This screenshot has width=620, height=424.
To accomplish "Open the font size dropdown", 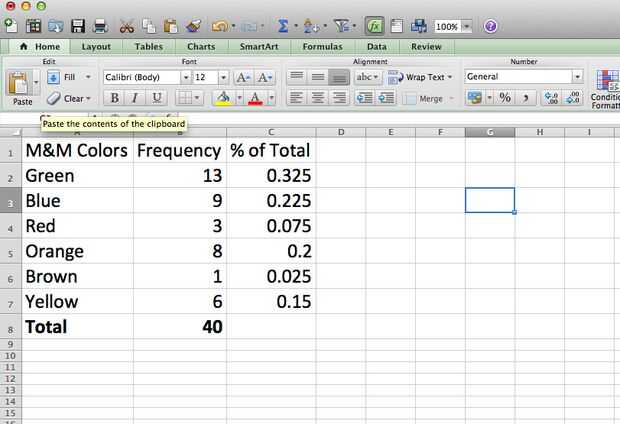I will click(223, 77).
